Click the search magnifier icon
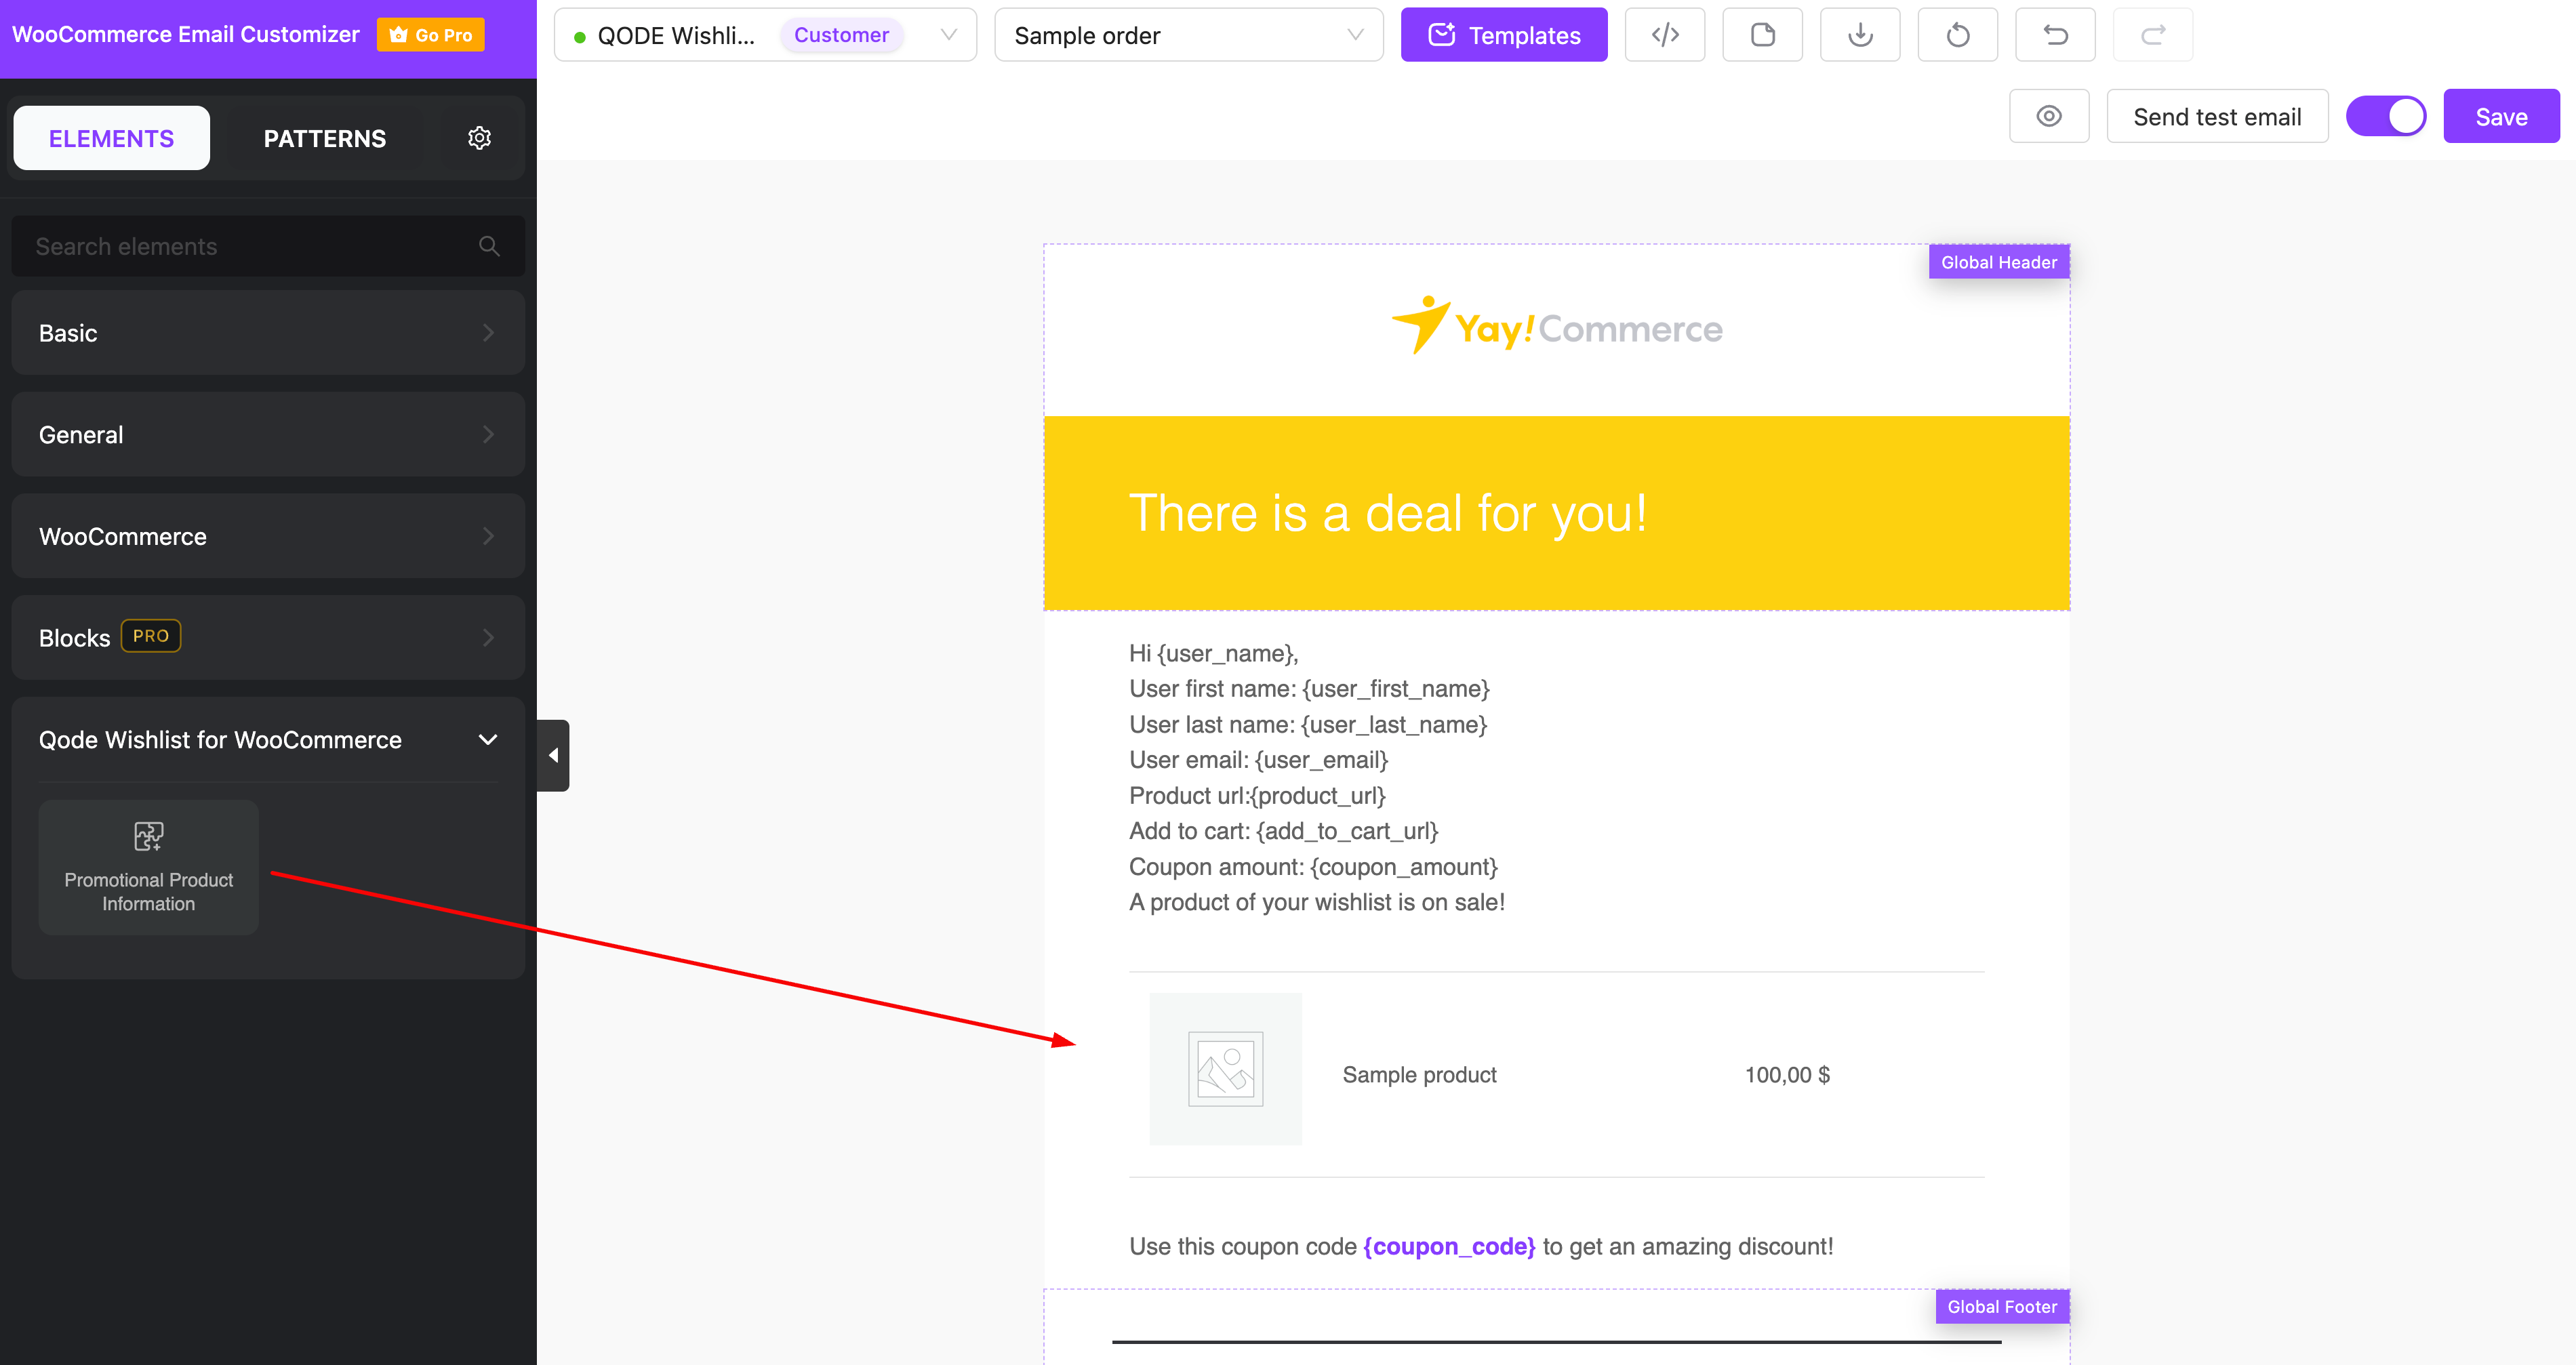This screenshot has width=2576, height=1365. pyautogui.click(x=489, y=246)
